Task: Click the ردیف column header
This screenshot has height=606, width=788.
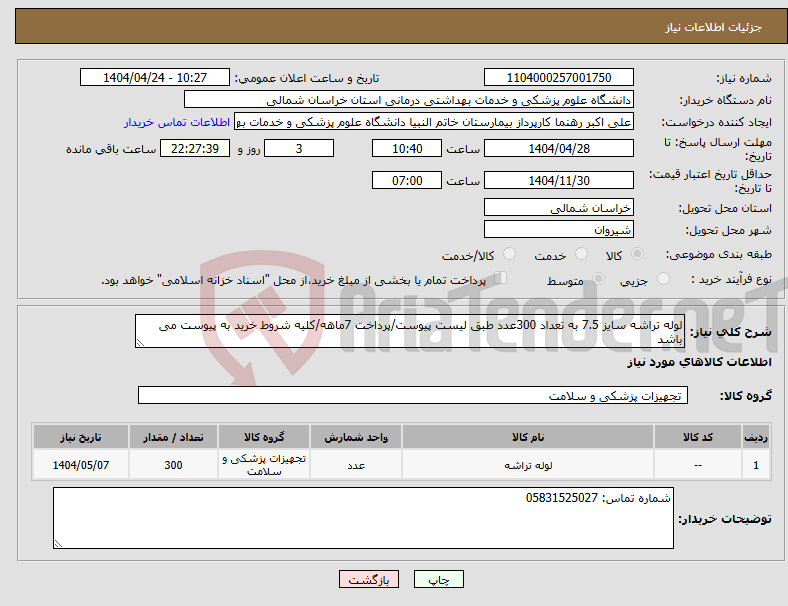Action: click(x=756, y=437)
